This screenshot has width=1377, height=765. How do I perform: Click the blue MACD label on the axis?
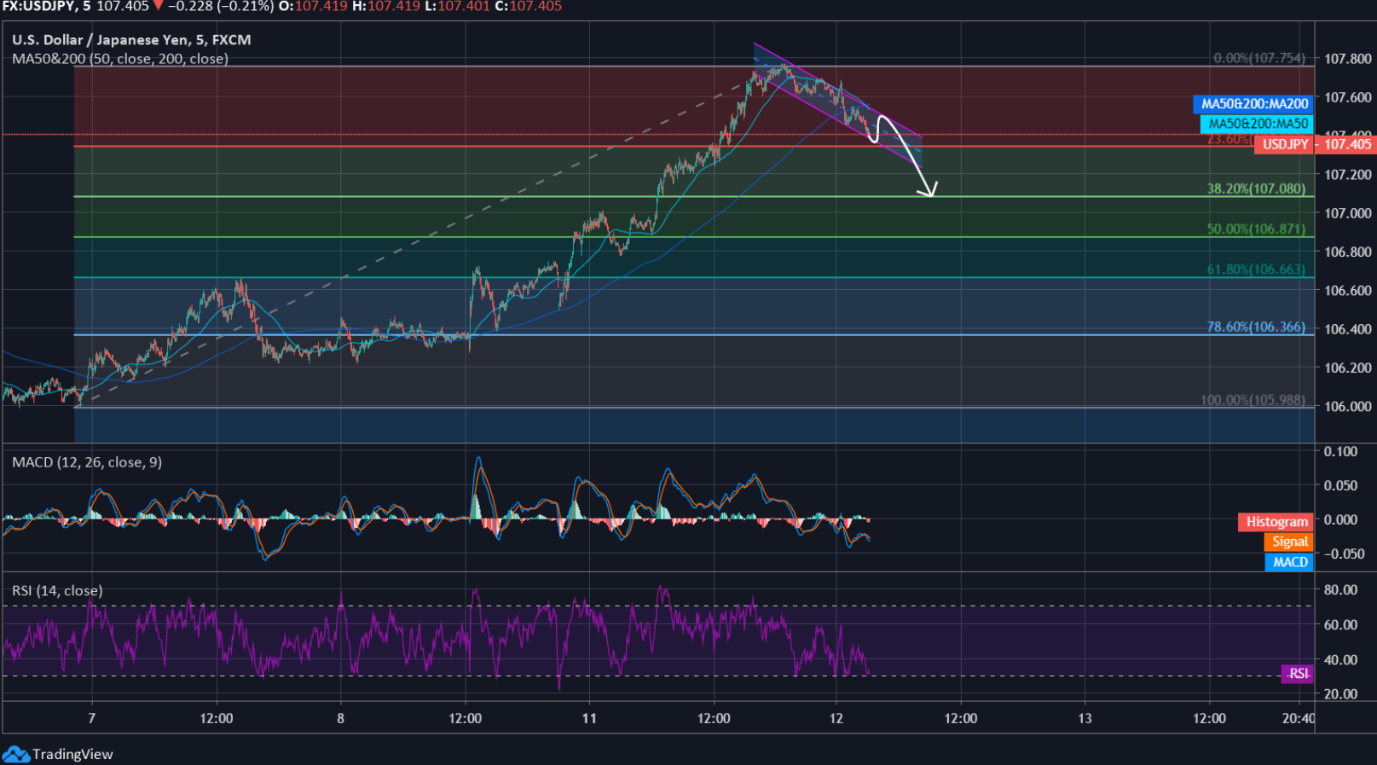coord(1288,561)
